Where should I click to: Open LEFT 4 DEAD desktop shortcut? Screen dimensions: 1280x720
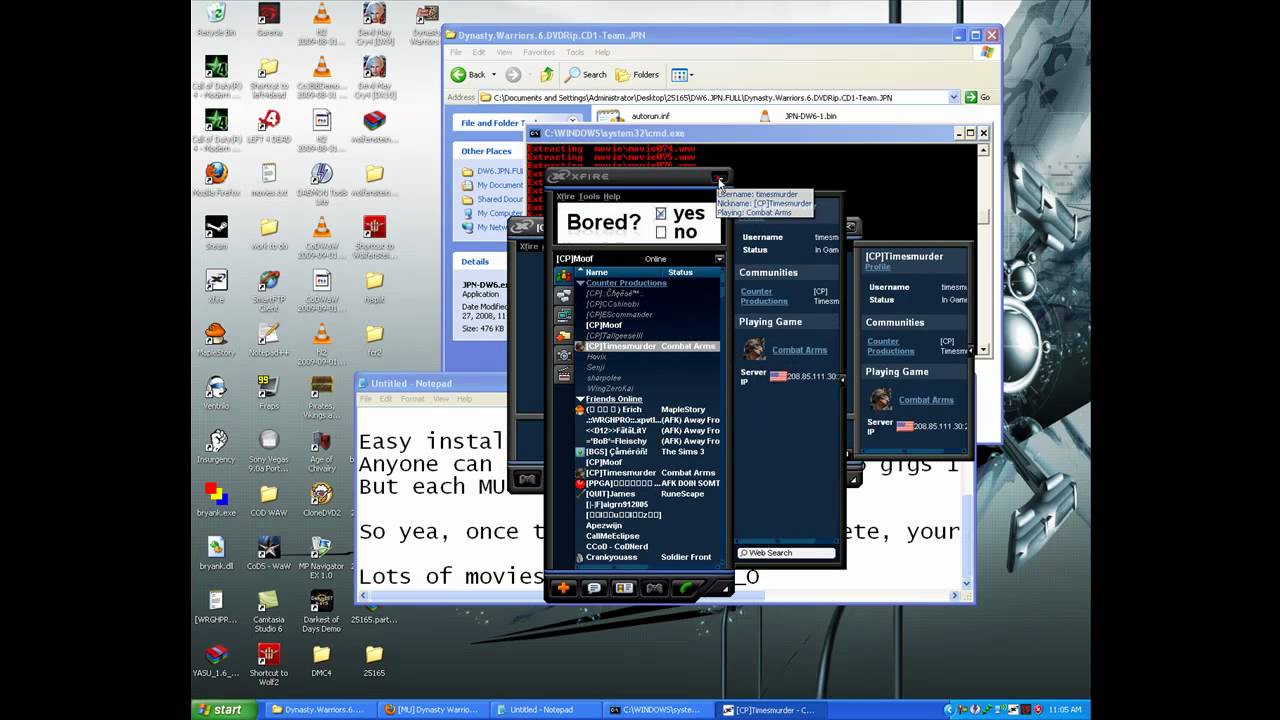tap(268, 126)
